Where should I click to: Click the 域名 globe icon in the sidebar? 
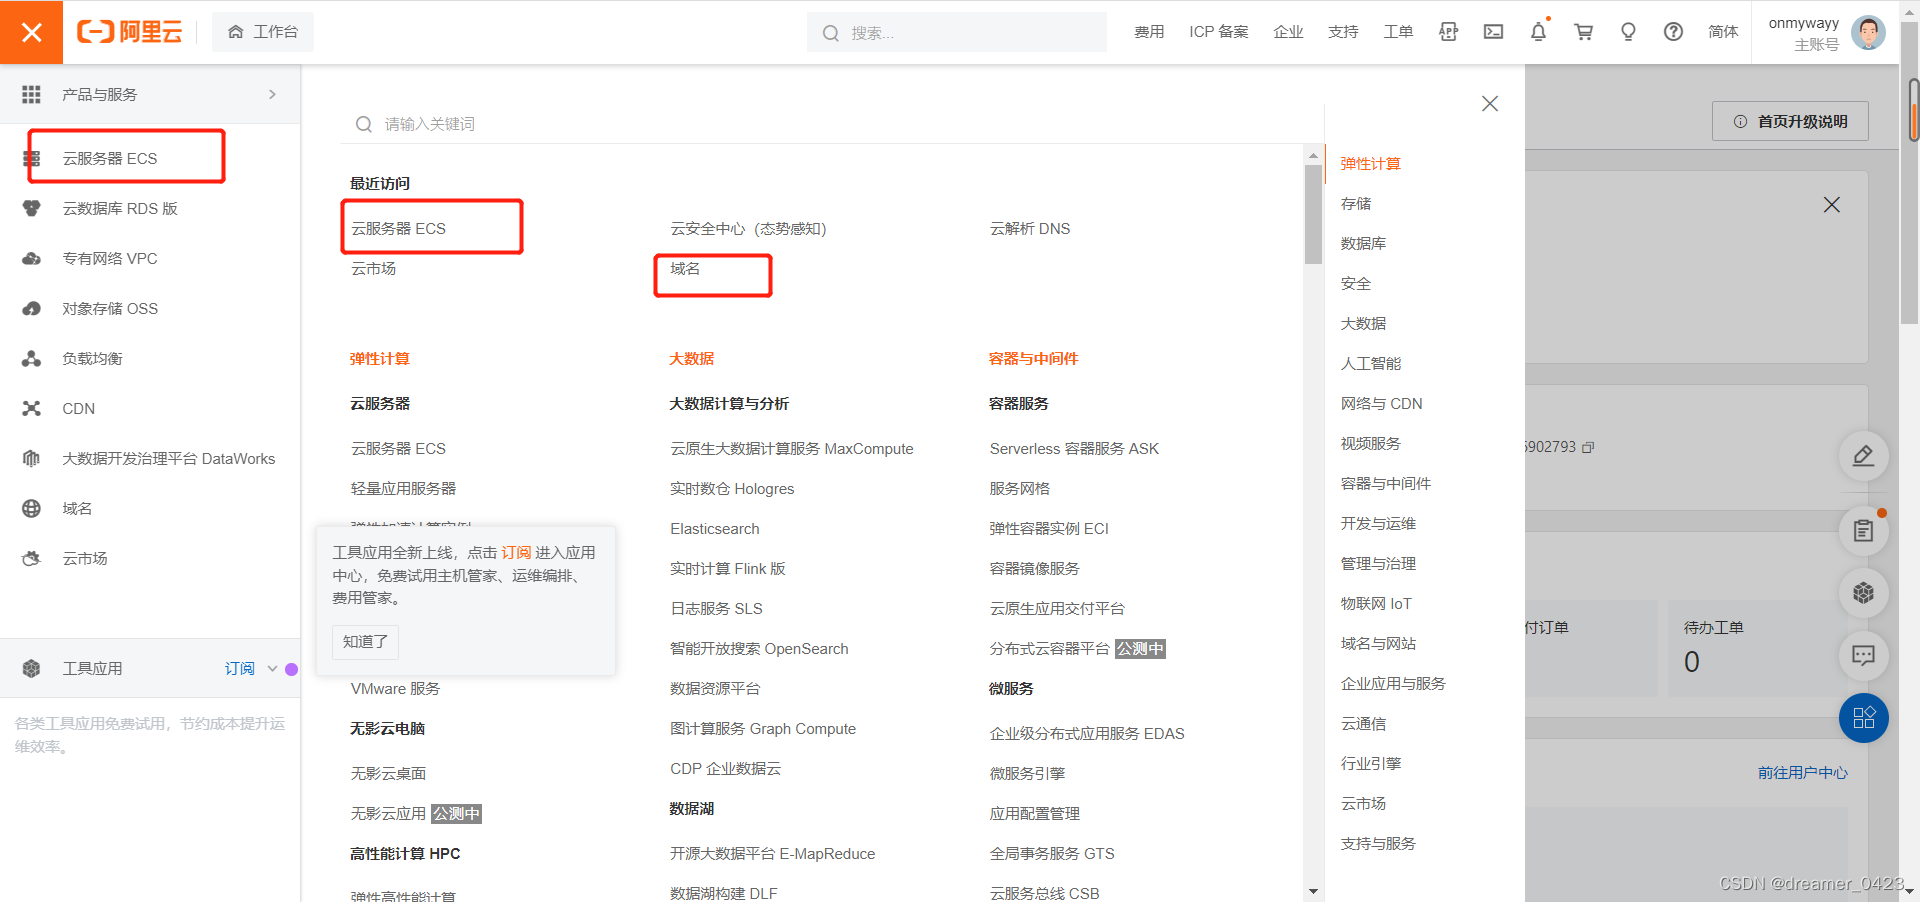(x=32, y=508)
